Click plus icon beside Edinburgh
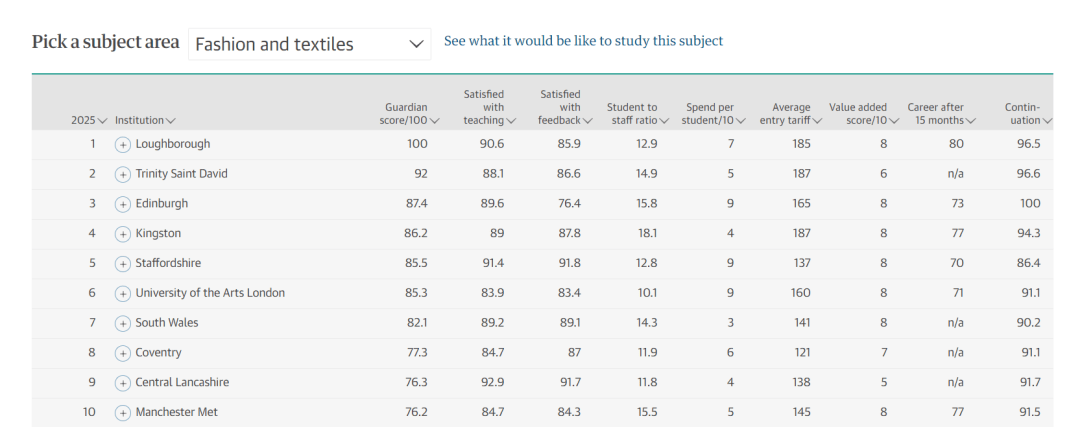The height and width of the screenshot is (427, 1080). (x=123, y=204)
